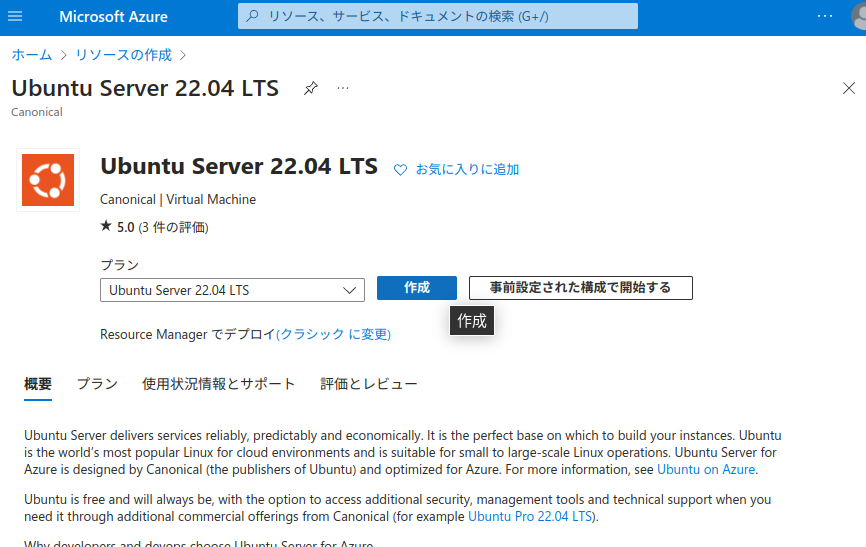Open the Ubuntu Pro 22.04 LTS link
The height and width of the screenshot is (547, 866).
[530, 517]
